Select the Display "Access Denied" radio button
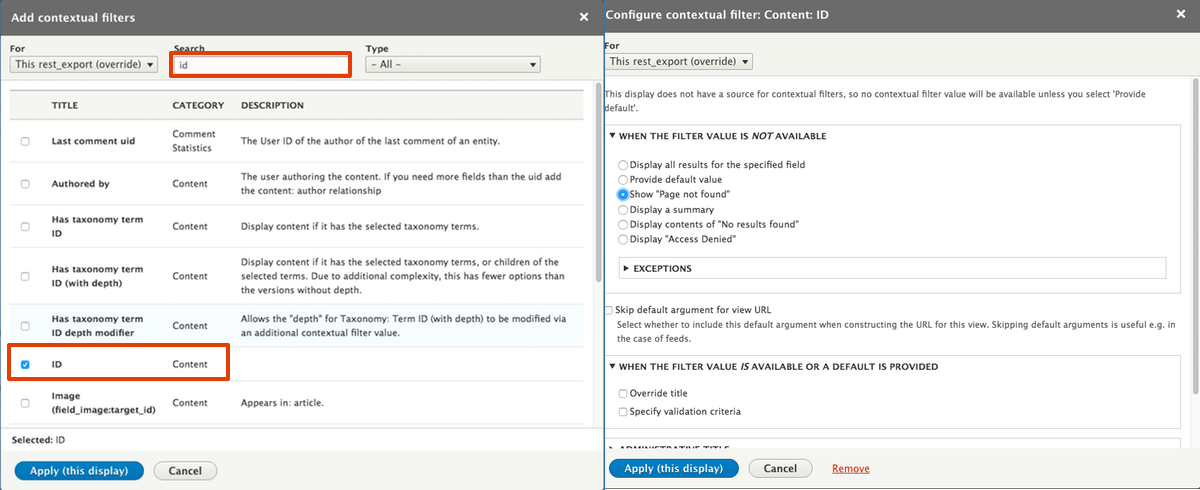Image resolution: width=1200 pixels, height=490 pixels. (x=624, y=240)
